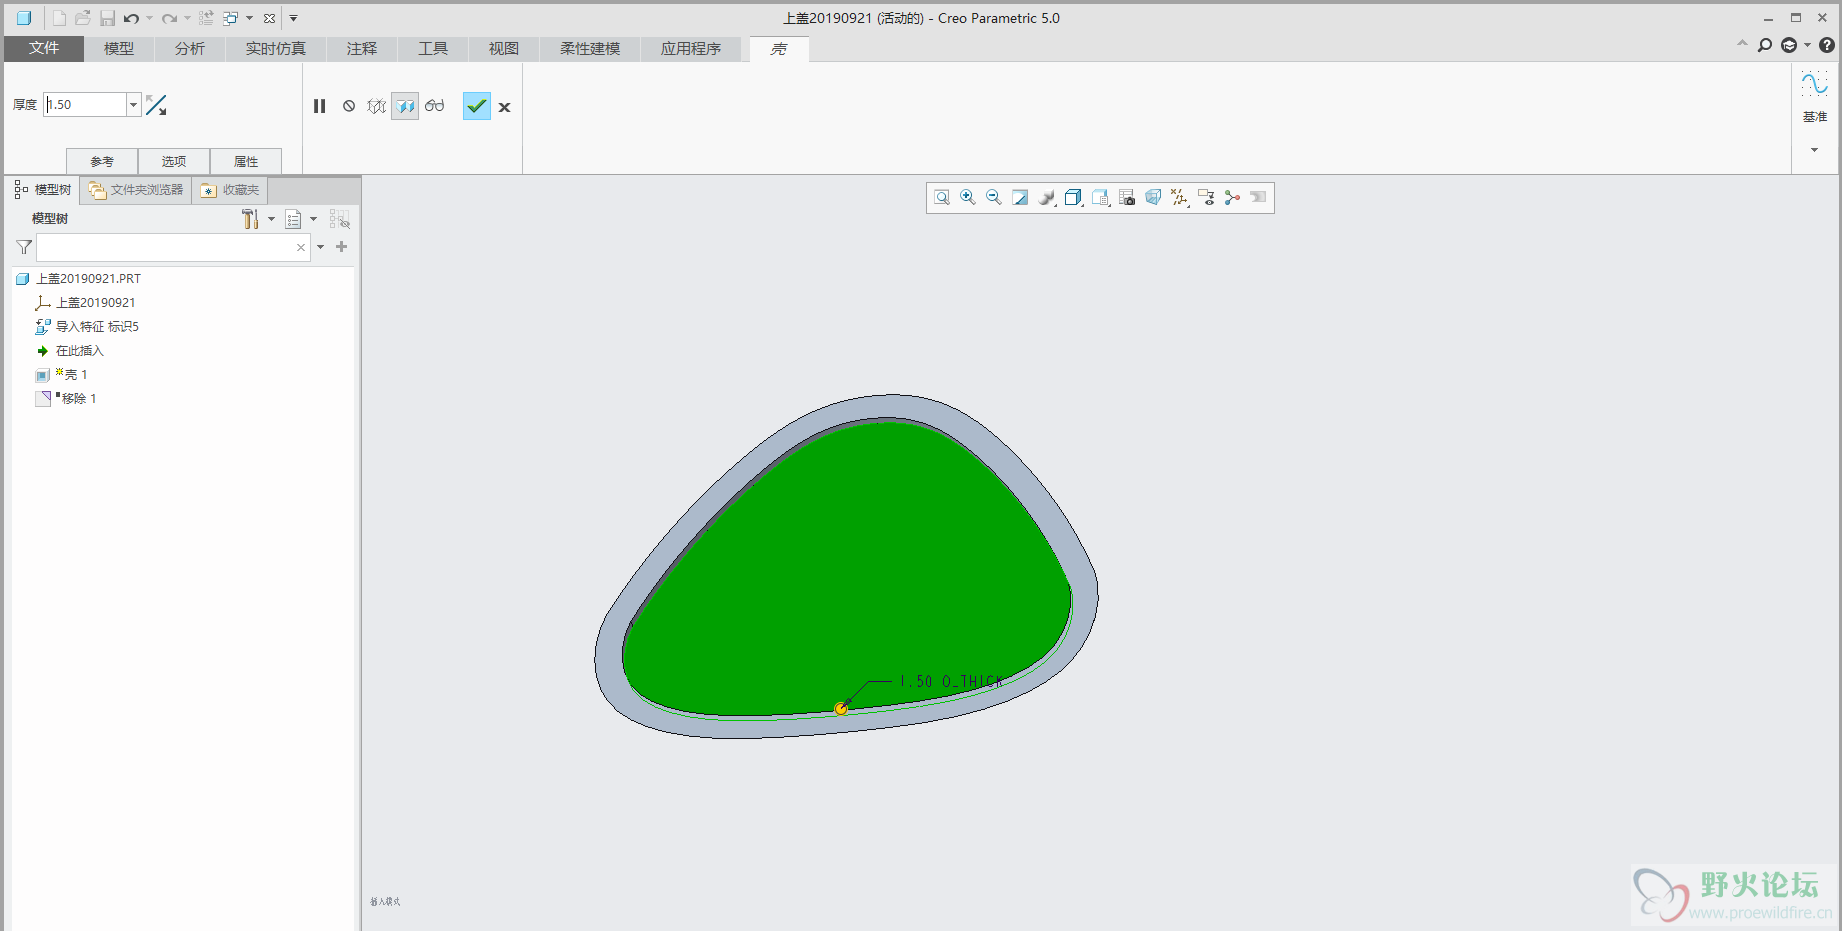Open model tree settings hammer icon

(x=250, y=219)
